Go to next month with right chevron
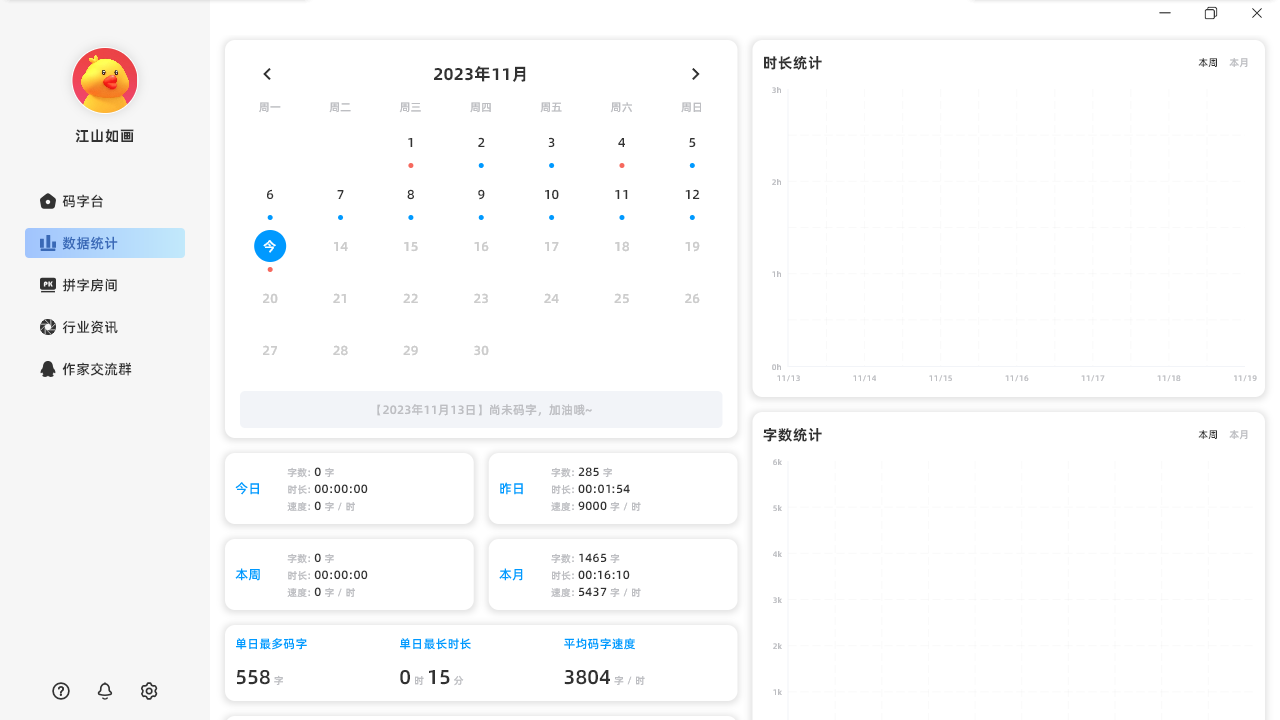Viewport: 1280px width, 720px height. (695, 73)
